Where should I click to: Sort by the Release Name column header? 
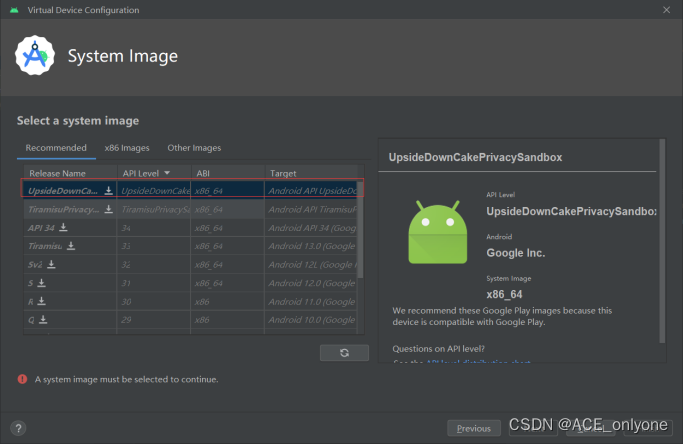70,173
